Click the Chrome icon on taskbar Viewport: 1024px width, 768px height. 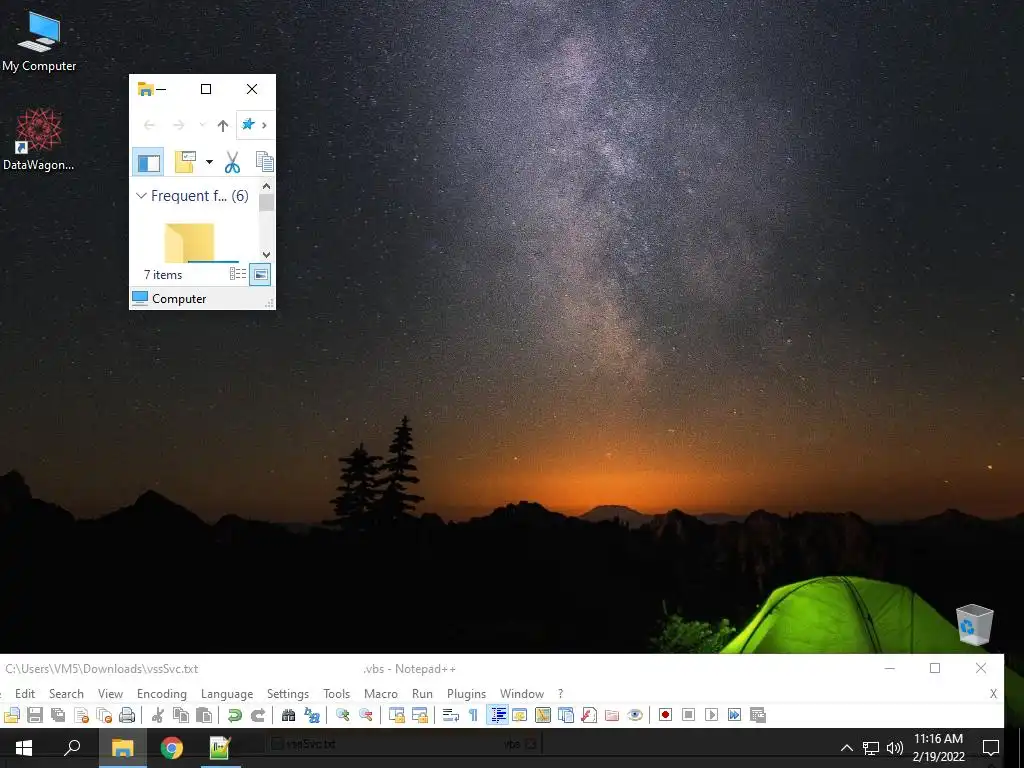click(x=172, y=748)
